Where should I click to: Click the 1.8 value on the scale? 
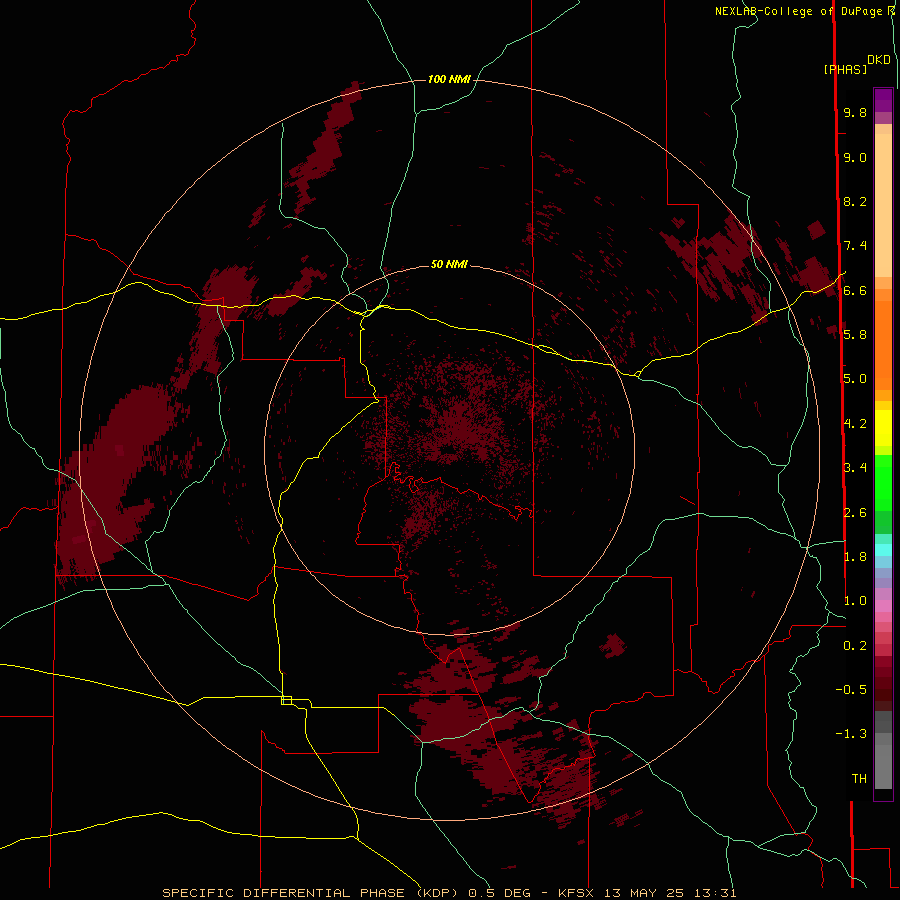tap(855, 557)
